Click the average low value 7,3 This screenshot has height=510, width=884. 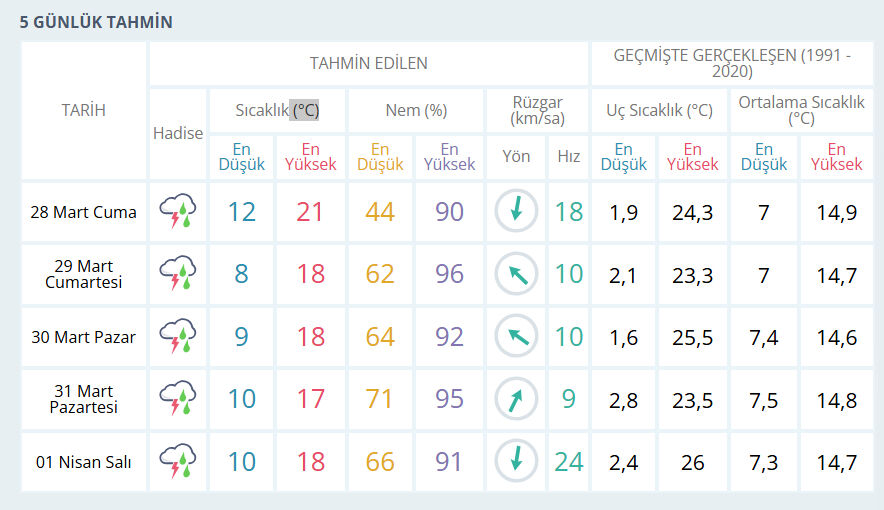[763, 463]
